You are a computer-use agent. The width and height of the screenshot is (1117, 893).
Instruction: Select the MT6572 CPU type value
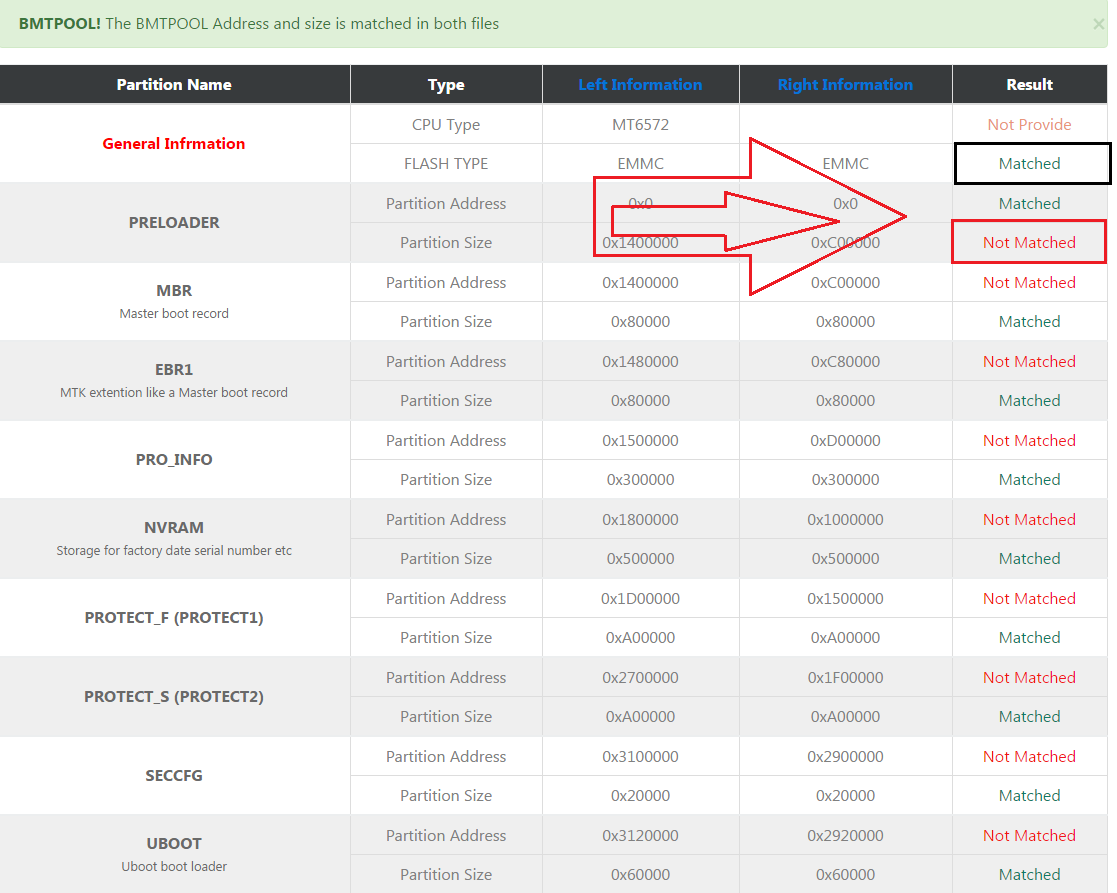coord(640,125)
